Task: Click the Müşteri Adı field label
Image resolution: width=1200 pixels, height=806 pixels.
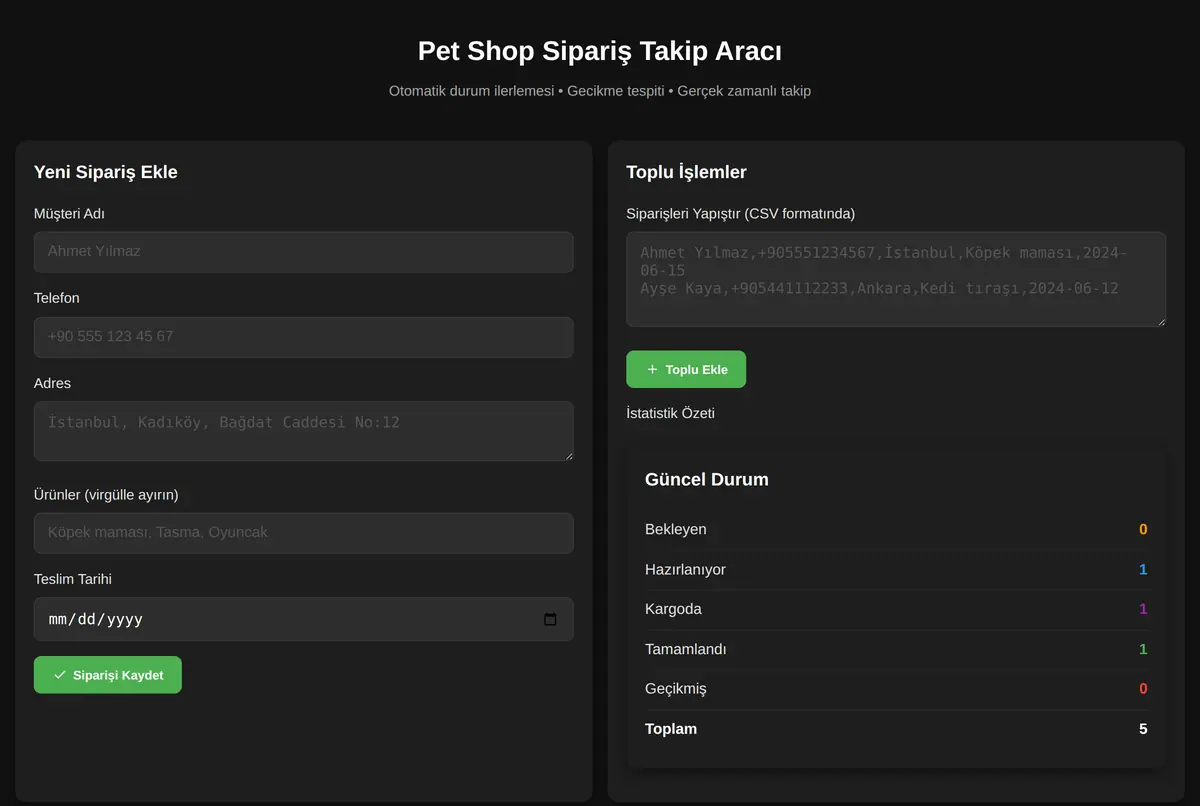Action: 69,213
